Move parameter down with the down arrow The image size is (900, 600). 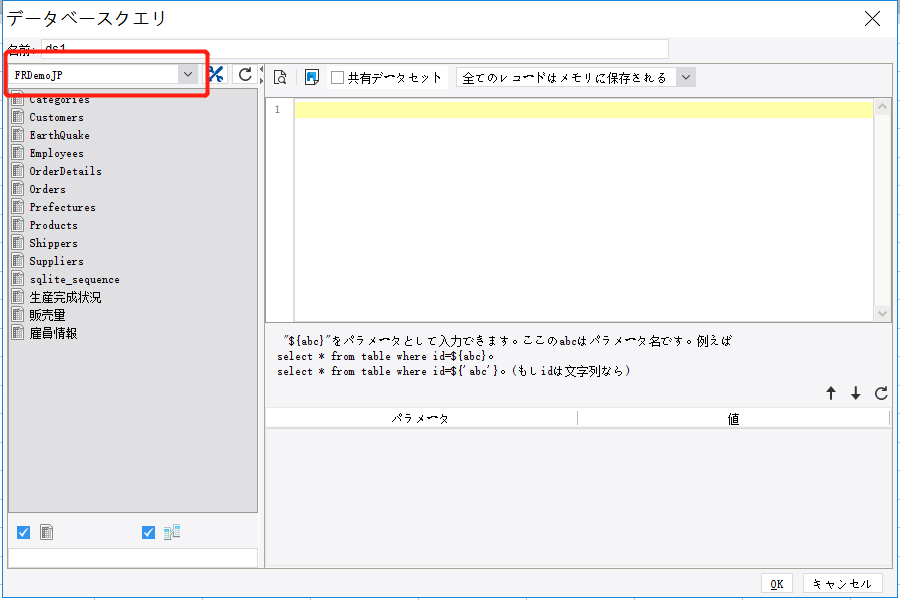point(856,394)
